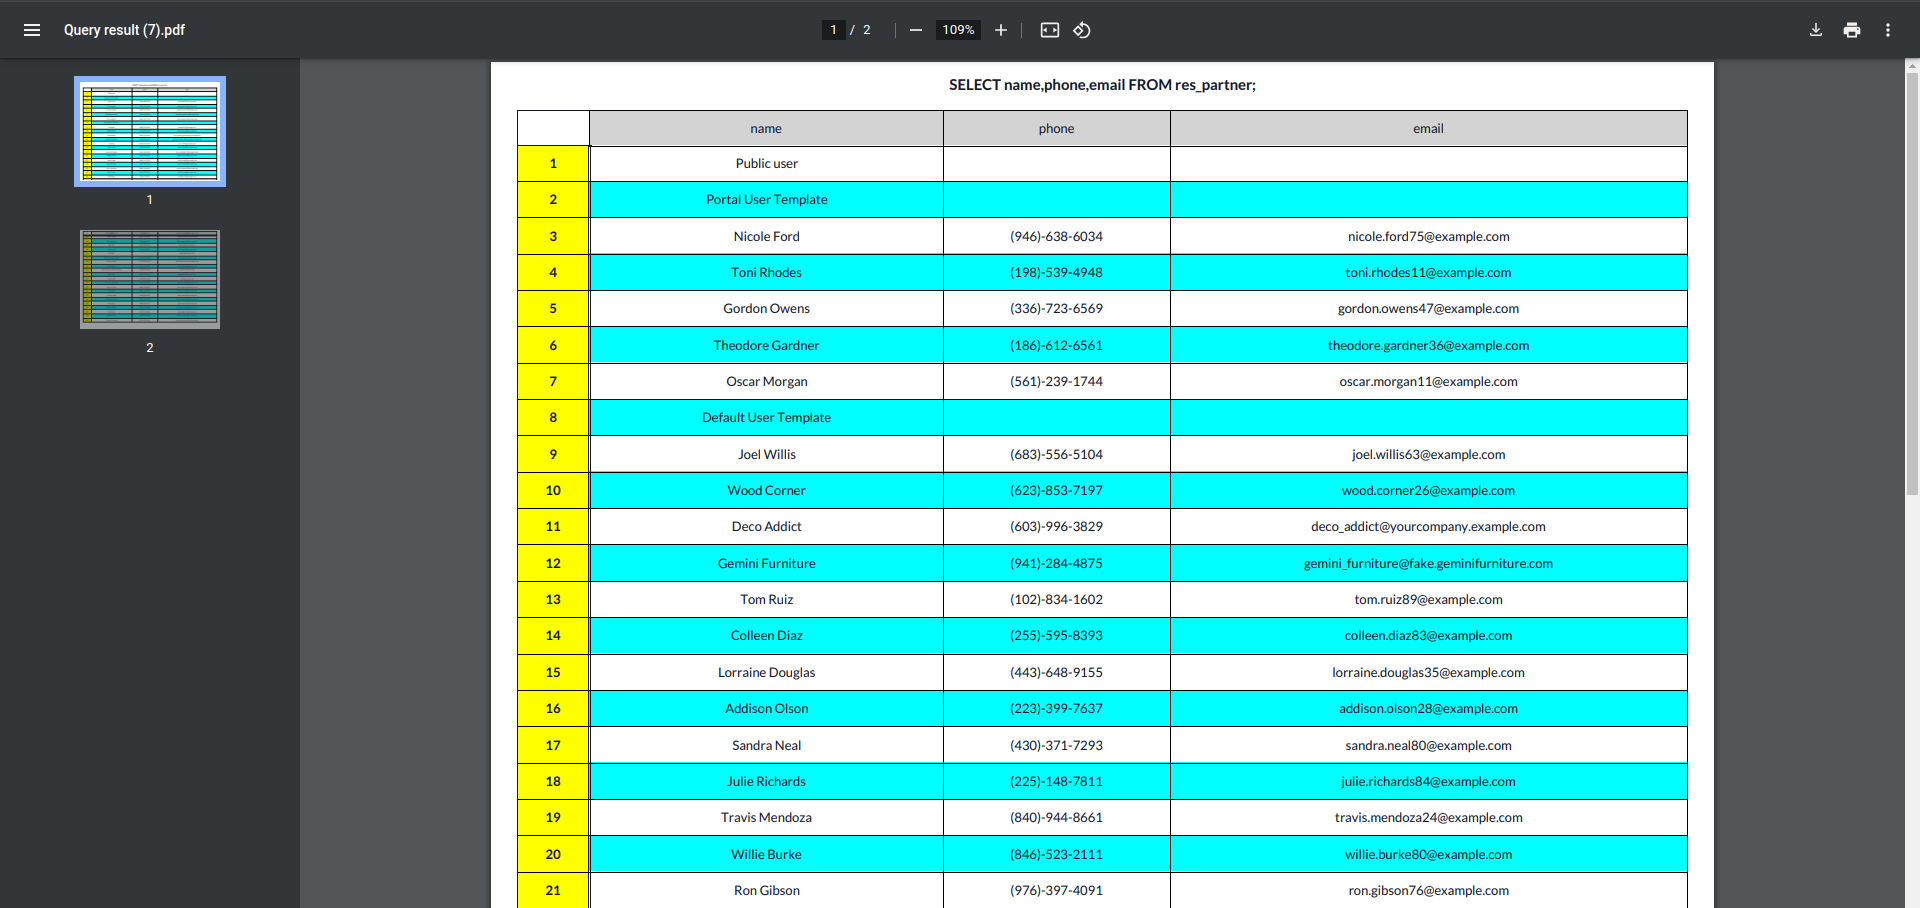Click email addison.olson28@example.com
Image resolution: width=1920 pixels, height=908 pixels.
1428,708
